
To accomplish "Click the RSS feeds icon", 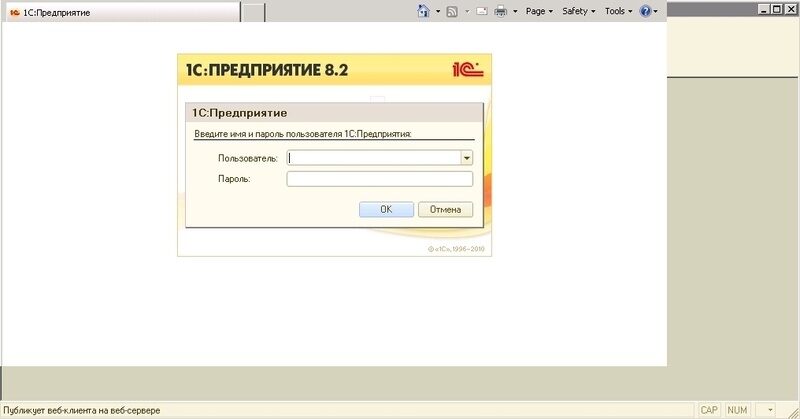I will click(452, 11).
